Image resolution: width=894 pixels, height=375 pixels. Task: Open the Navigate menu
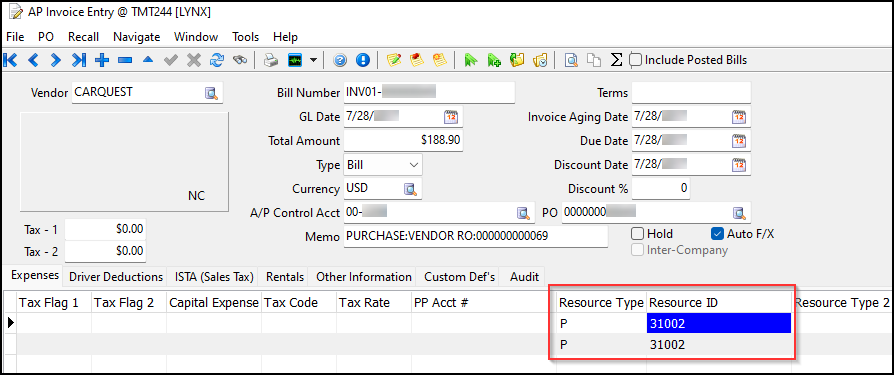point(136,37)
